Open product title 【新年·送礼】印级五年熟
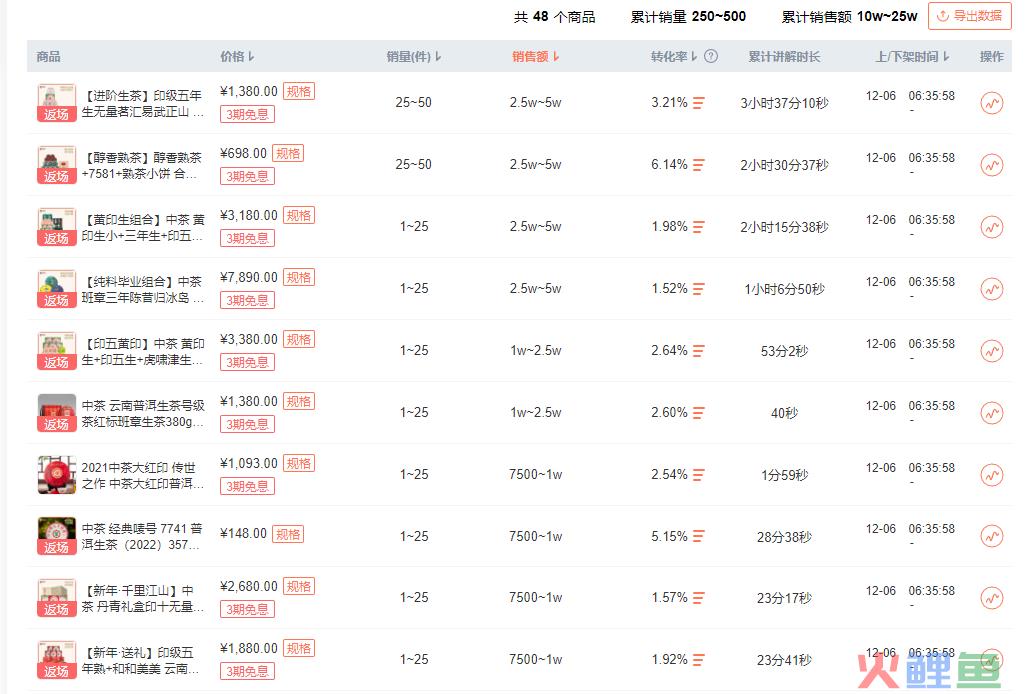This screenshot has height=694, width=1025. 143,661
